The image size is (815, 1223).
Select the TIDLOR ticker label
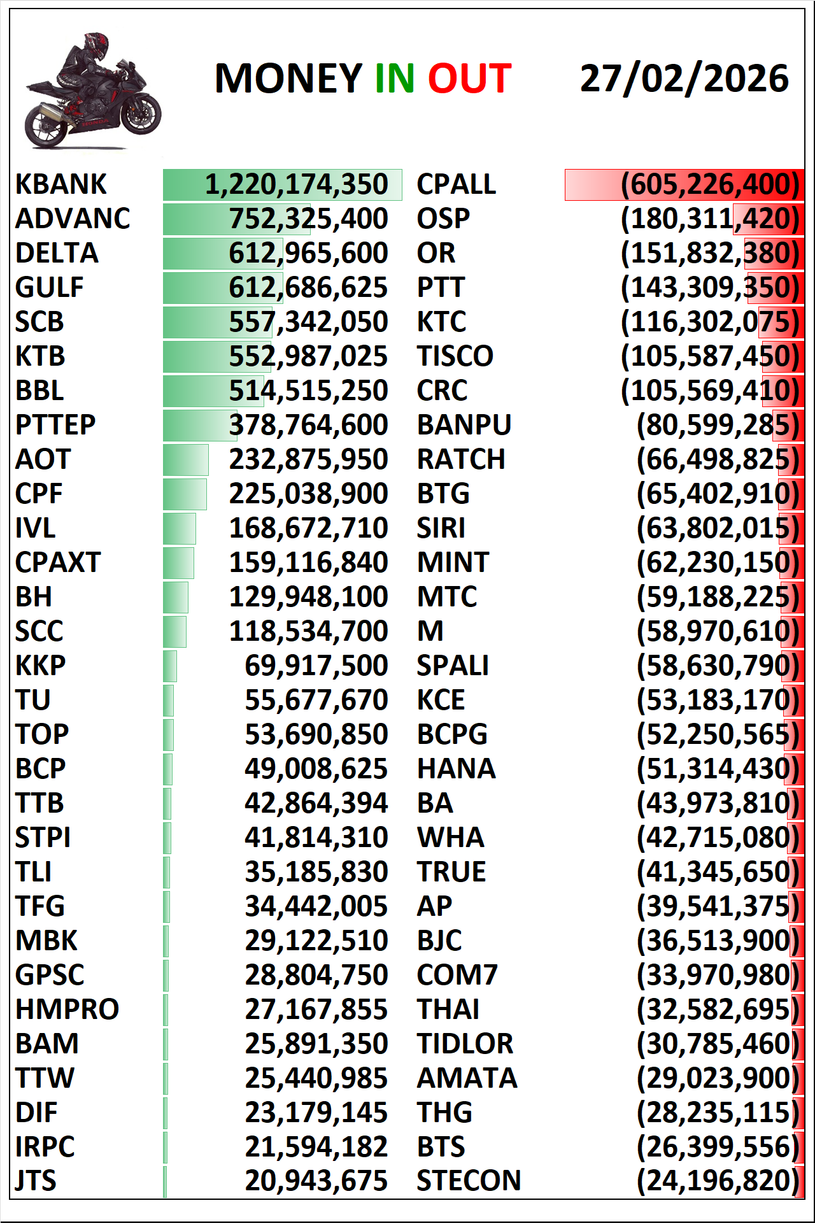point(465,1044)
